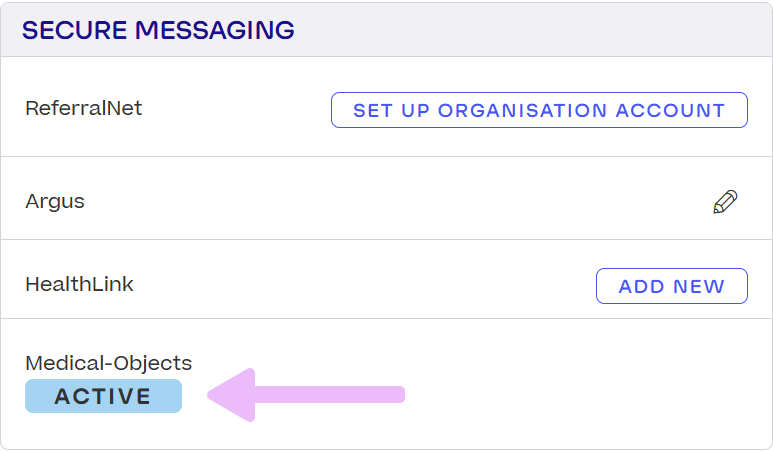Add a new HealthLink account
The height and width of the screenshot is (451, 773).
(x=671, y=286)
